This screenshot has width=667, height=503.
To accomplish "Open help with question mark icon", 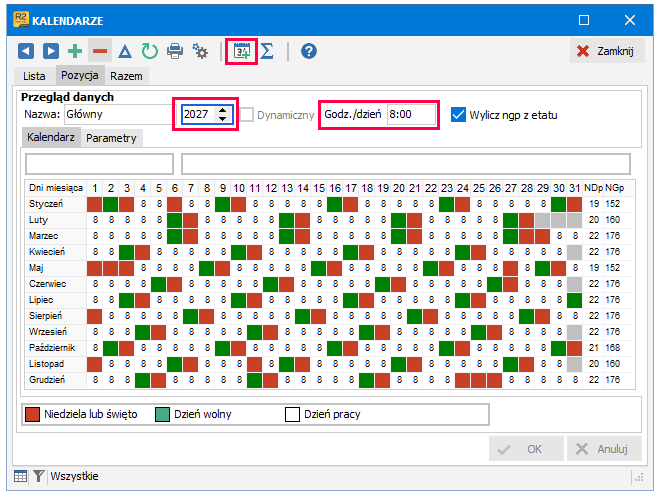I will 309,51.
